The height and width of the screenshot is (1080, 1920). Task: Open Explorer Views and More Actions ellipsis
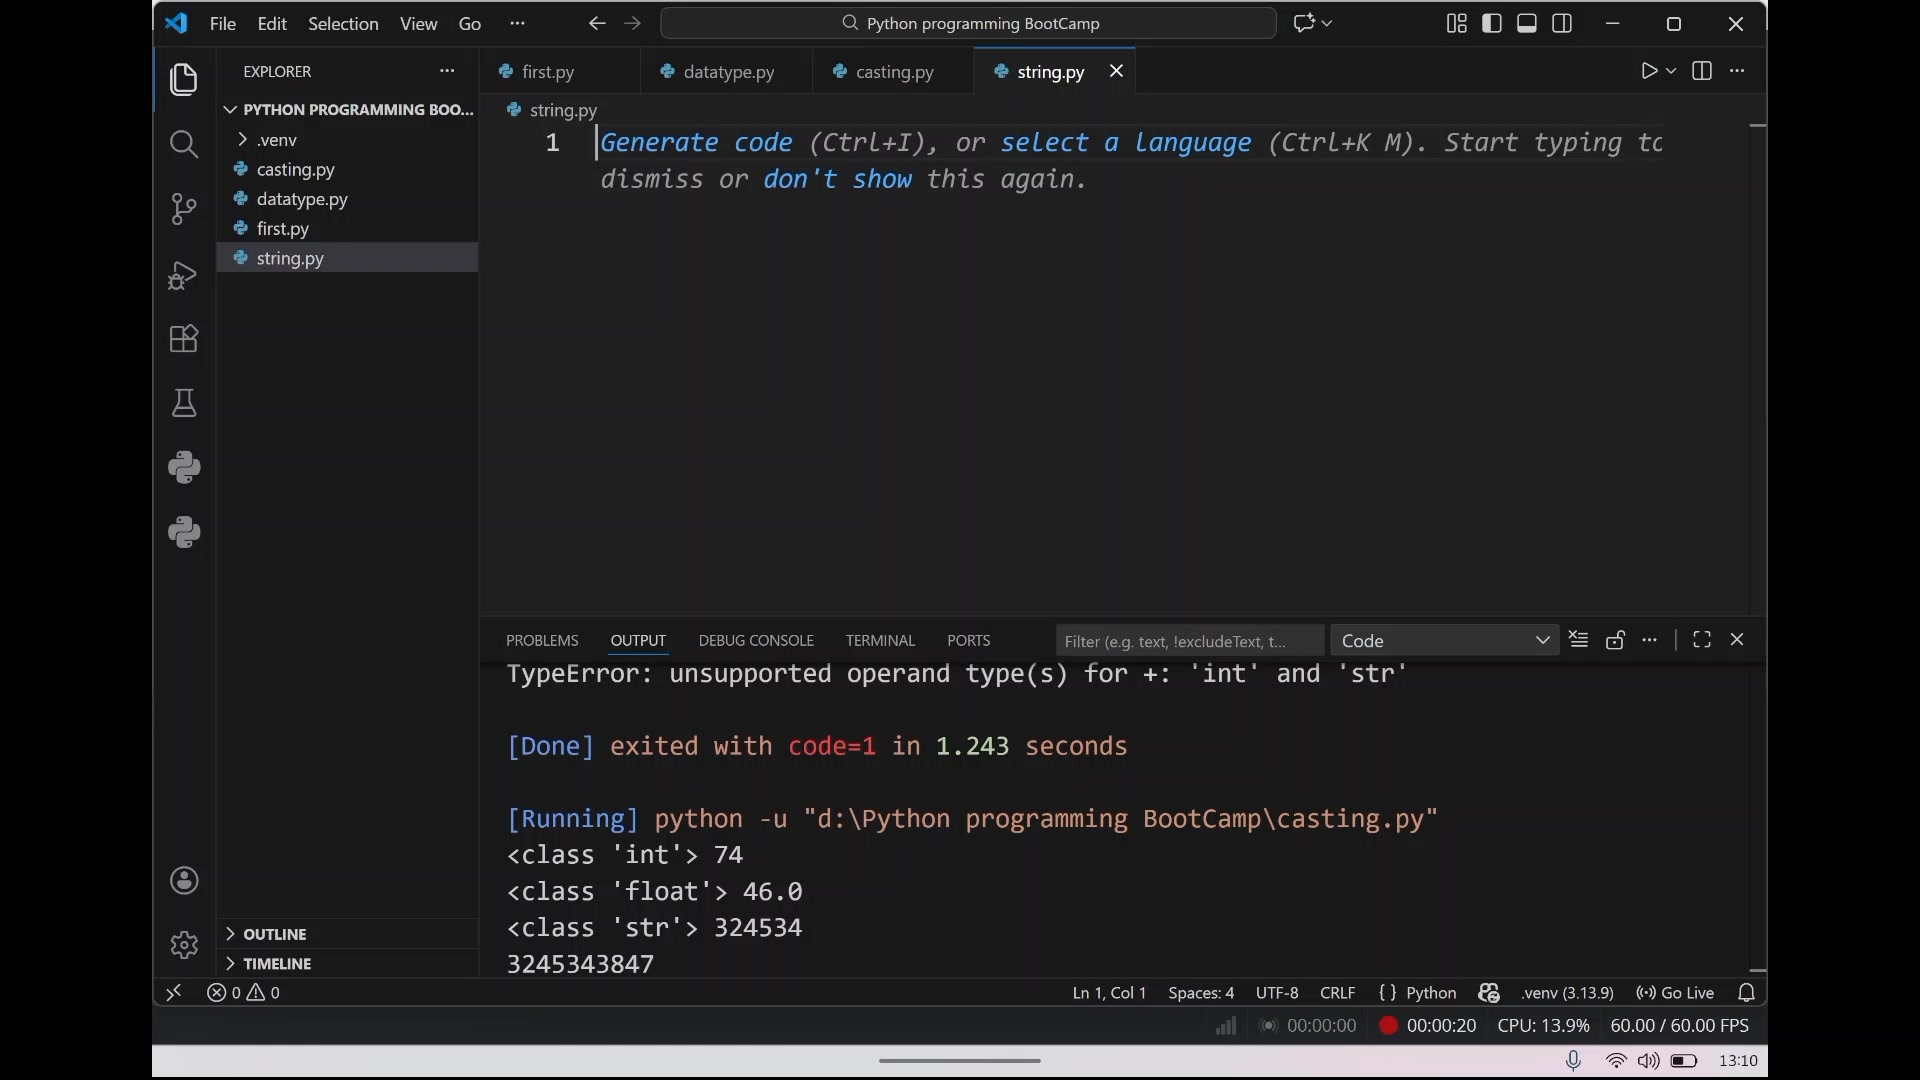pos(447,71)
